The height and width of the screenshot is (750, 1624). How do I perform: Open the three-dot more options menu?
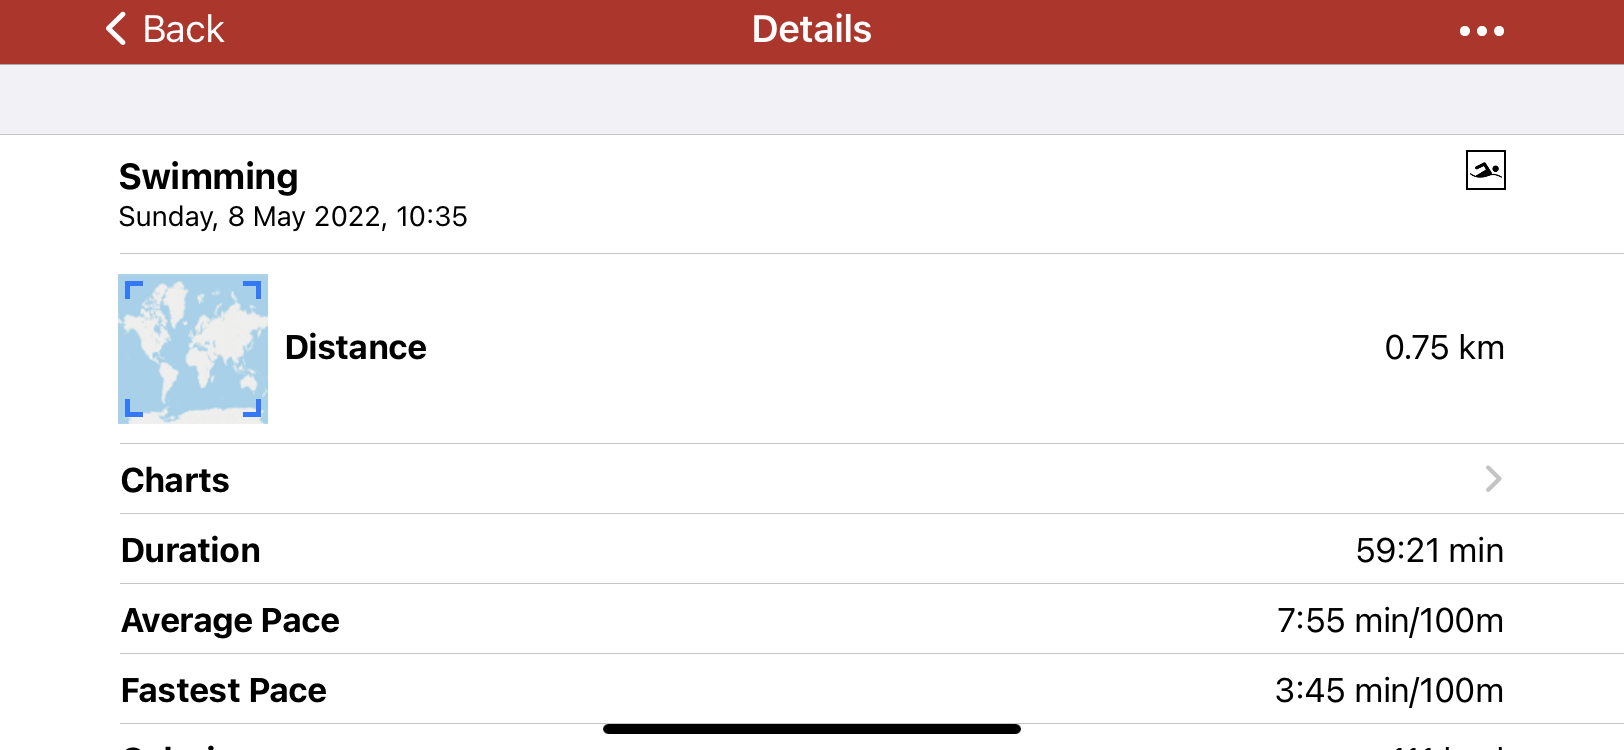point(1481,31)
